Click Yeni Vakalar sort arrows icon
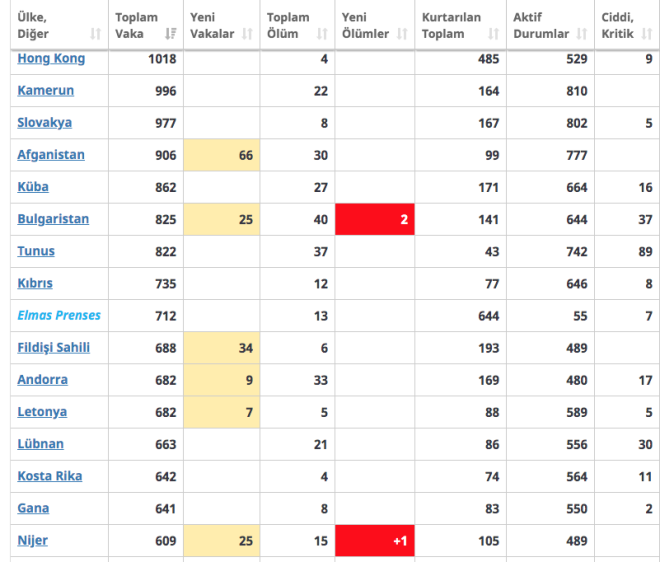 (x=247, y=34)
